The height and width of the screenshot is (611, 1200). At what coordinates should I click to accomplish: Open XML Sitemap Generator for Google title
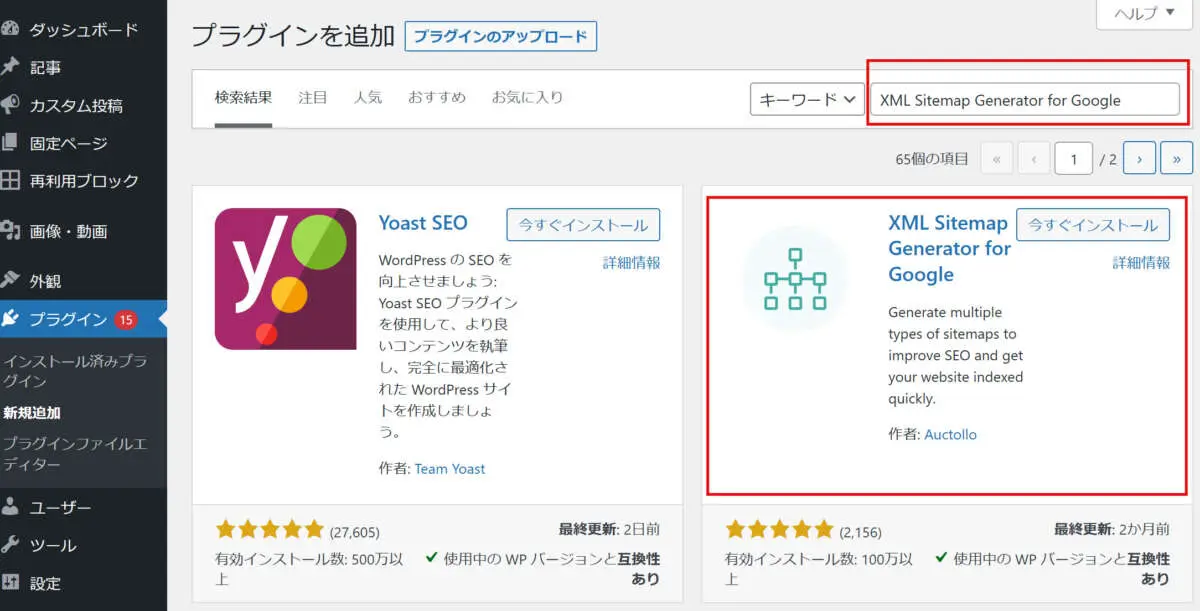pos(948,249)
